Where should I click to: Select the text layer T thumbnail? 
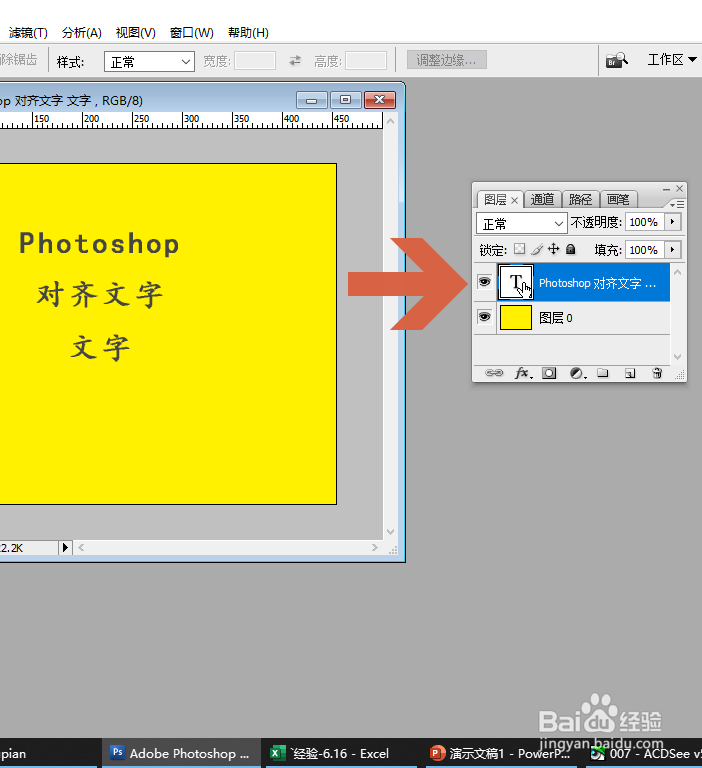(516, 282)
